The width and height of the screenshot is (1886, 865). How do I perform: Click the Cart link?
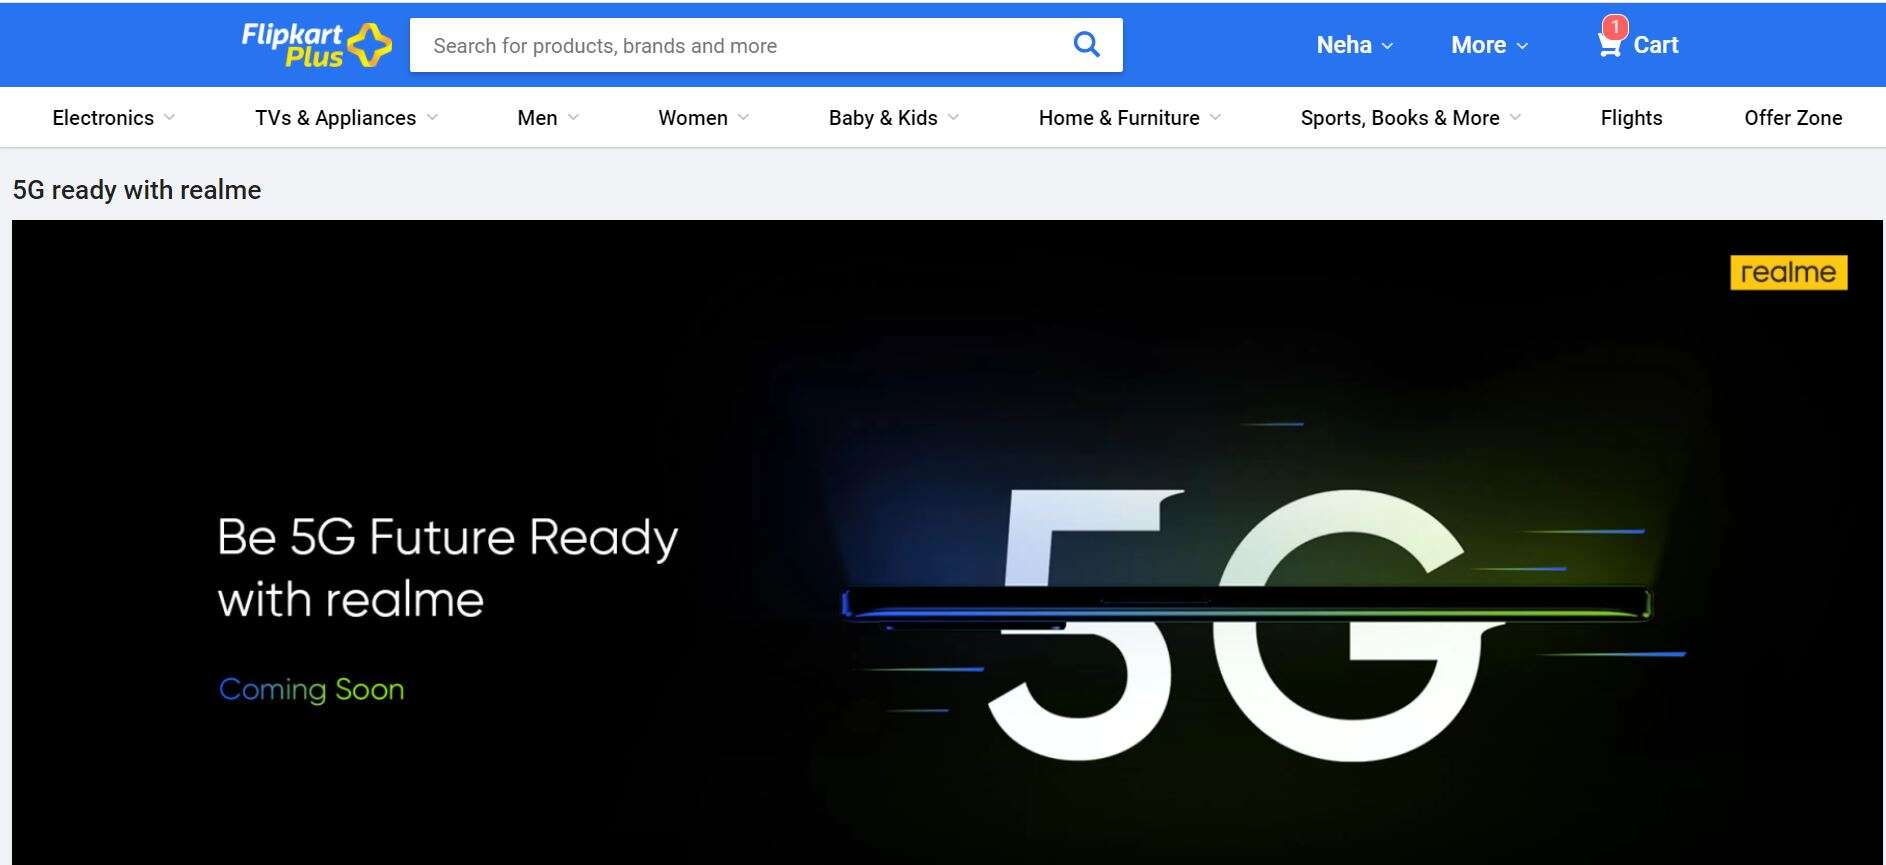coord(1656,45)
